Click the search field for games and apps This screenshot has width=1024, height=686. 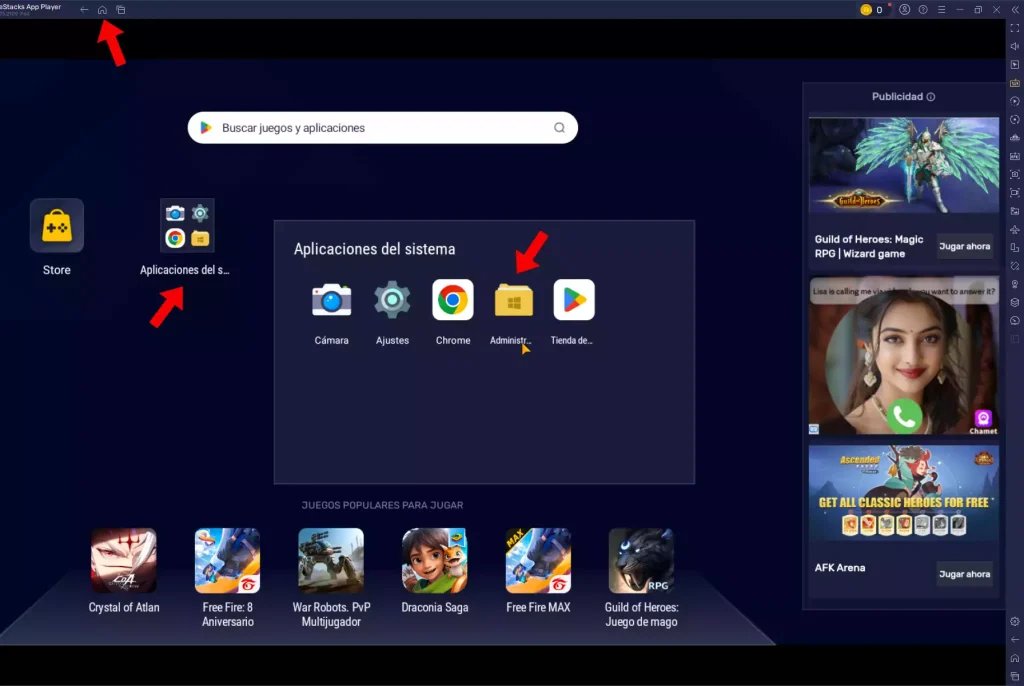point(383,128)
